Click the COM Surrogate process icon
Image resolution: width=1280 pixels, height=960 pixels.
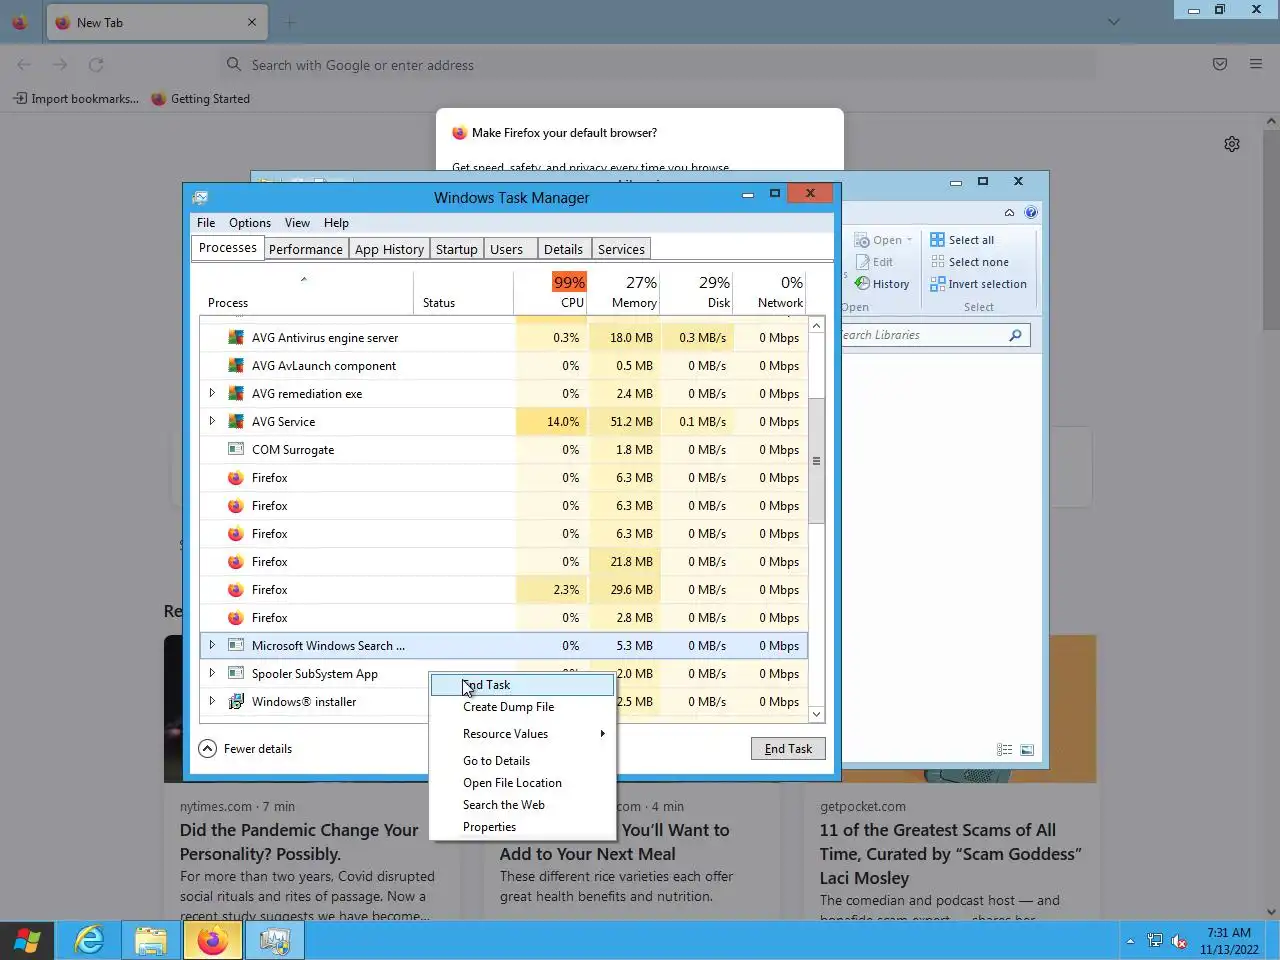click(x=236, y=450)
